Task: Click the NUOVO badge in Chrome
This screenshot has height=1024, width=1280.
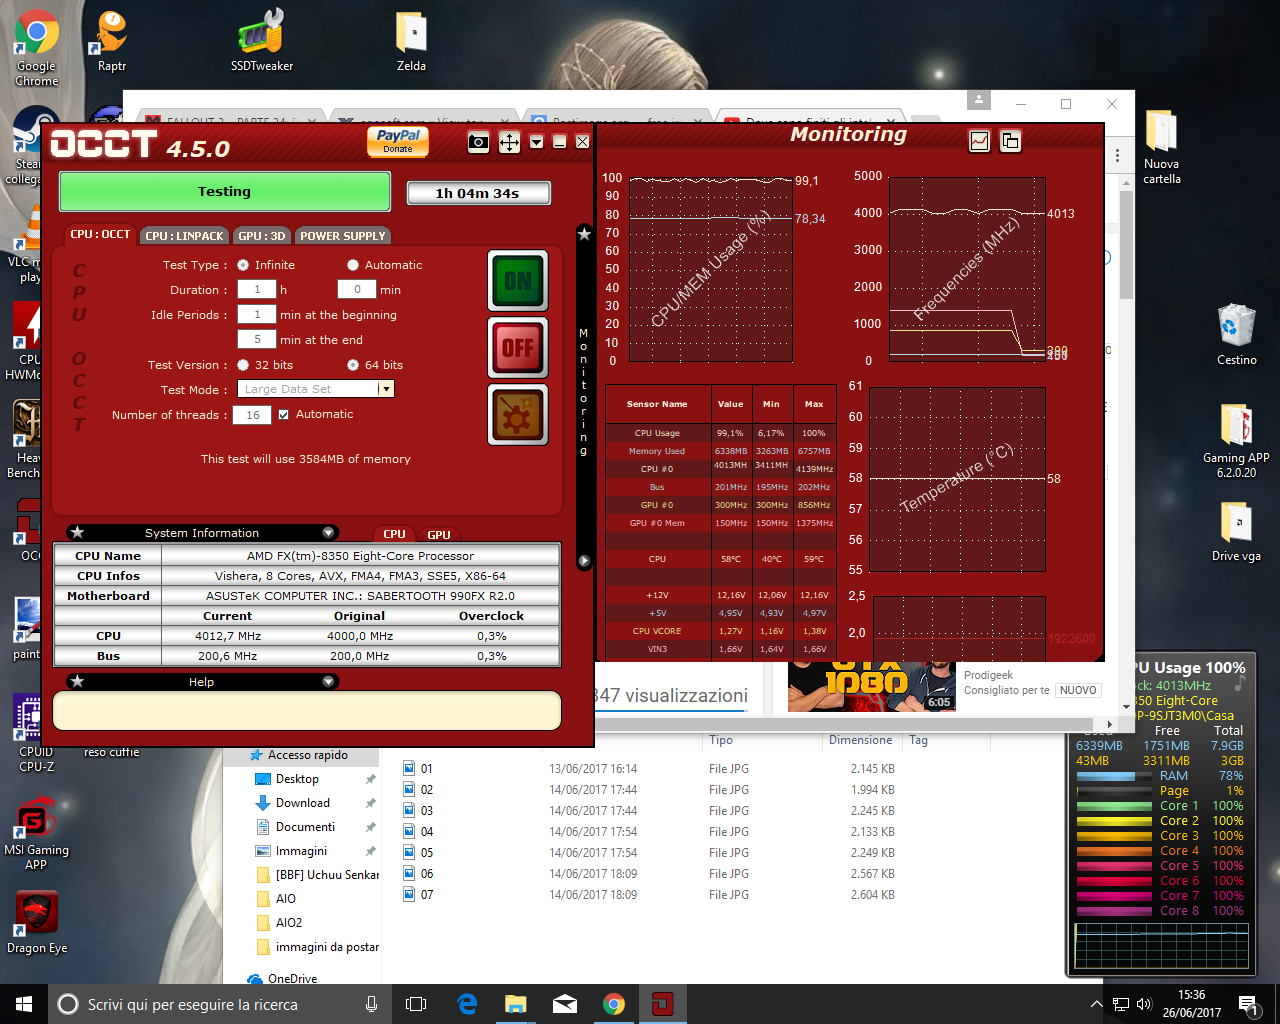Action: click(1078, 690)
